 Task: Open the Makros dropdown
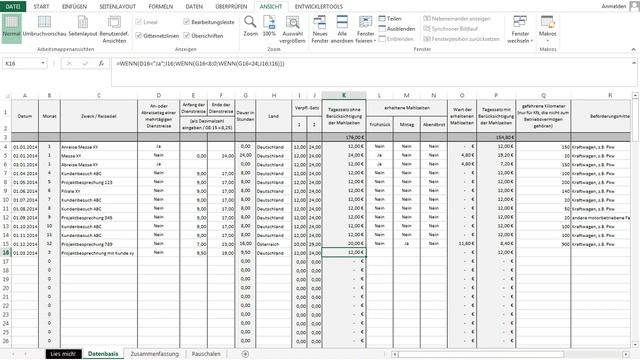(547, 29)
